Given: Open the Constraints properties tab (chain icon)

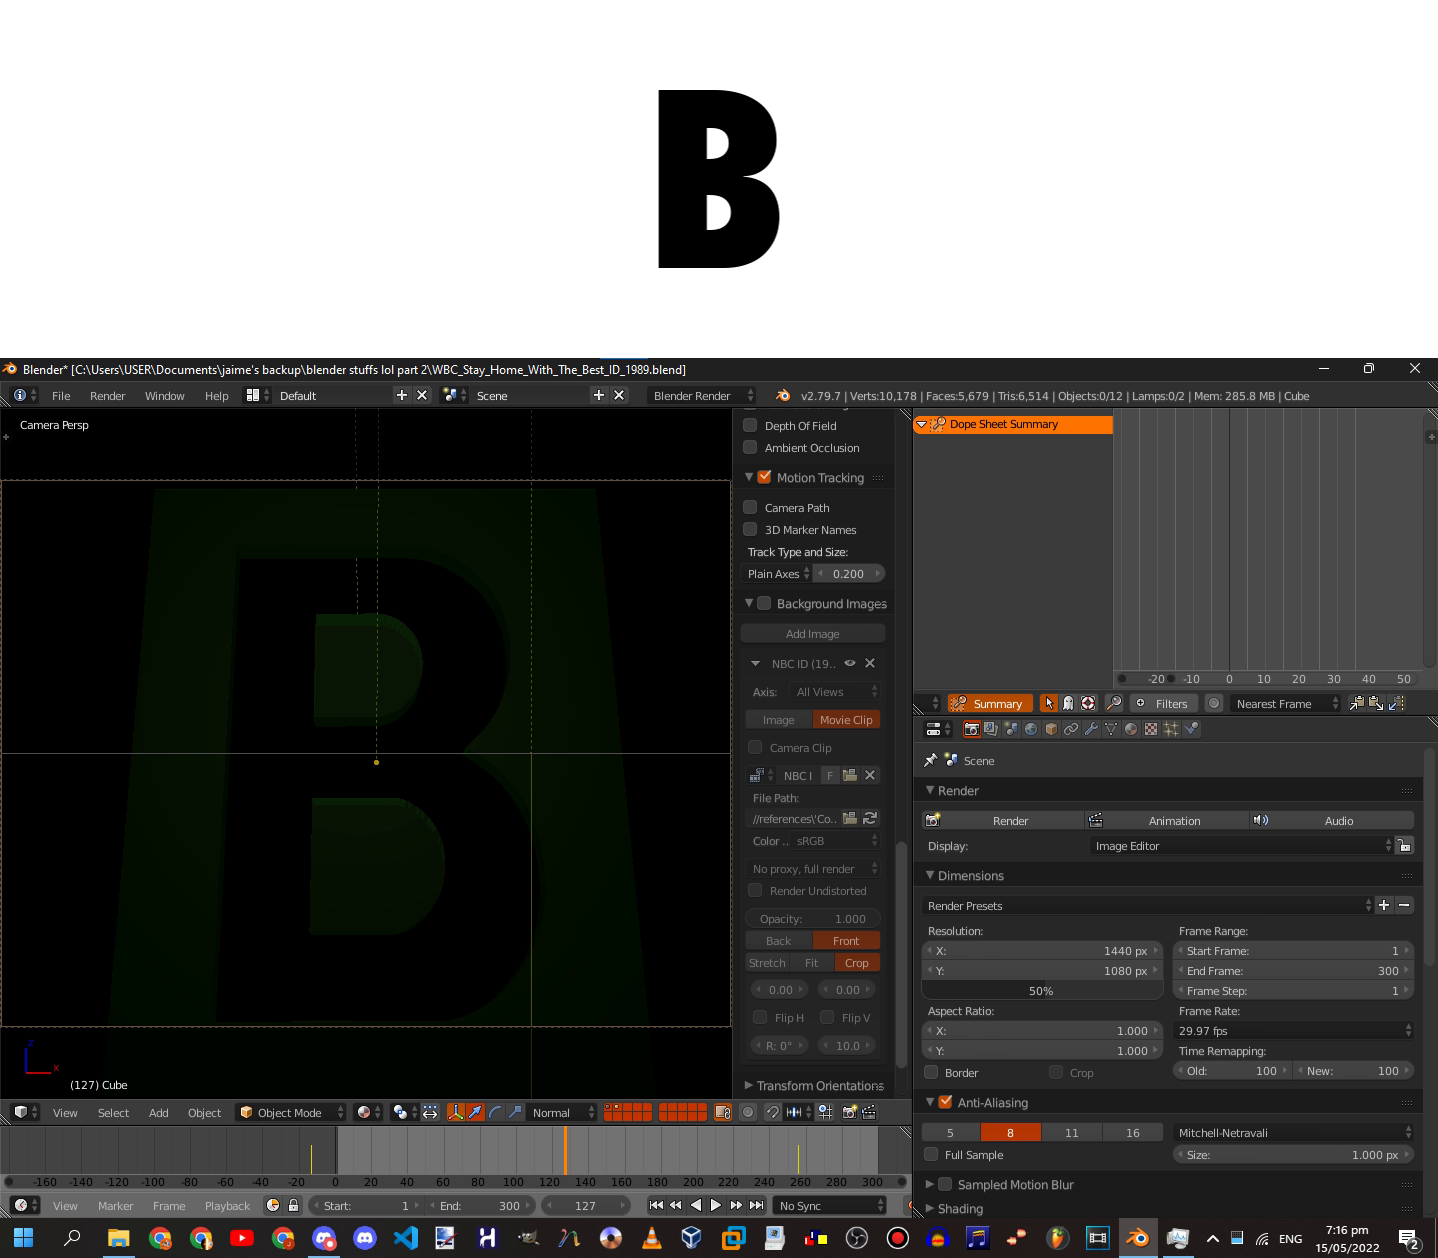Looking at the screenshot, I should [x=1071, y=729].
